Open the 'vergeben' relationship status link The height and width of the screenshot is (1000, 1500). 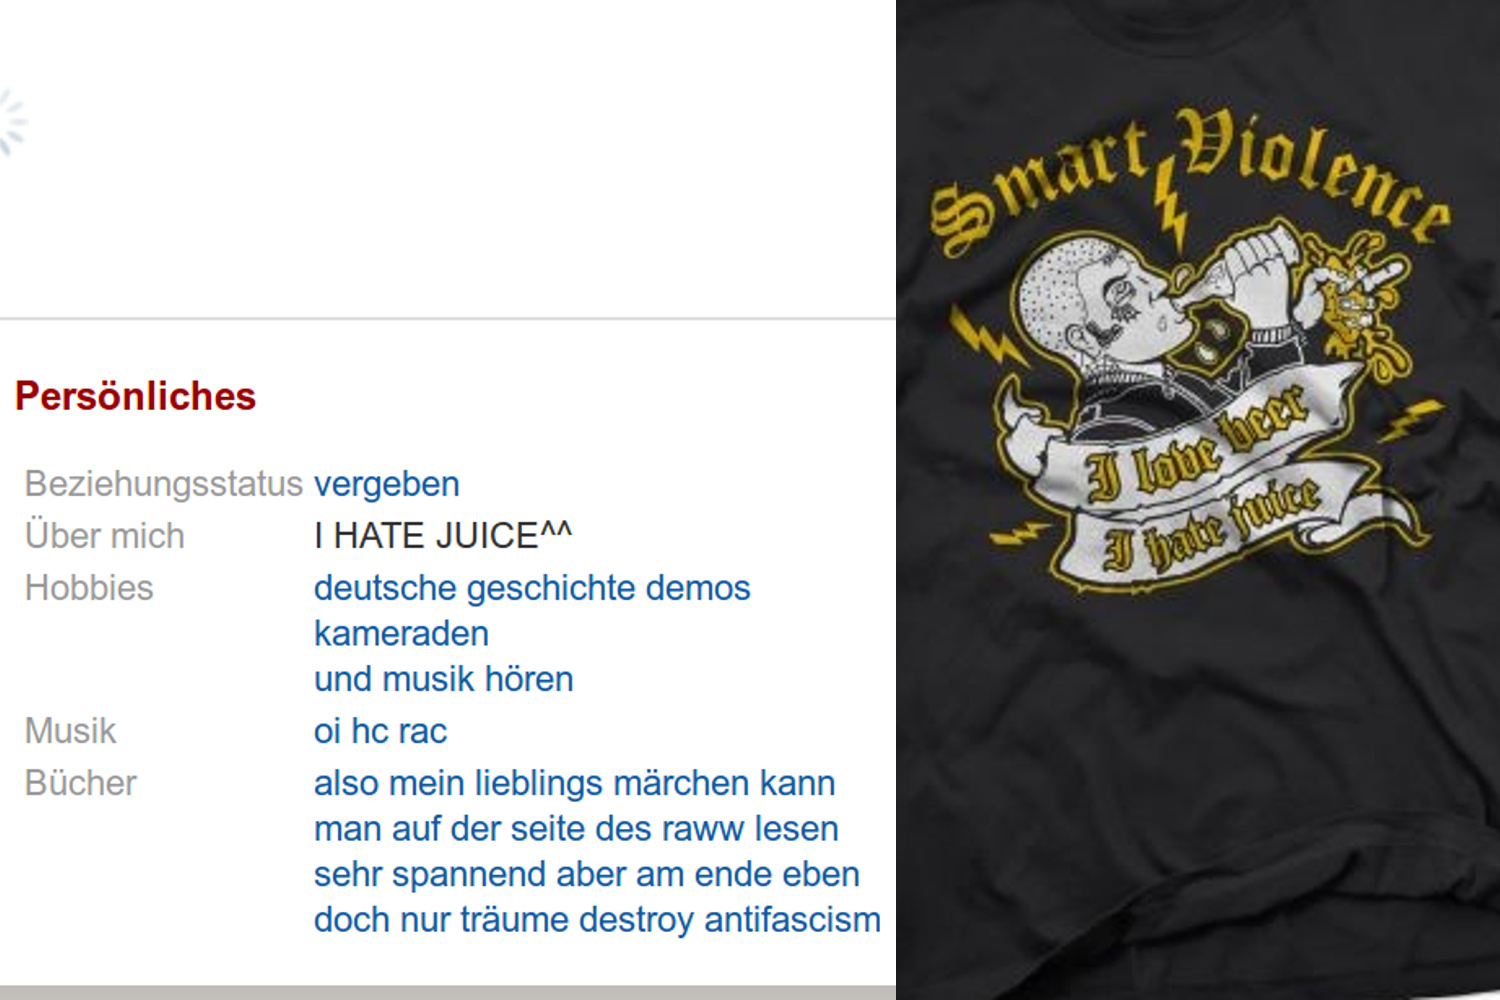pos(387,484)
